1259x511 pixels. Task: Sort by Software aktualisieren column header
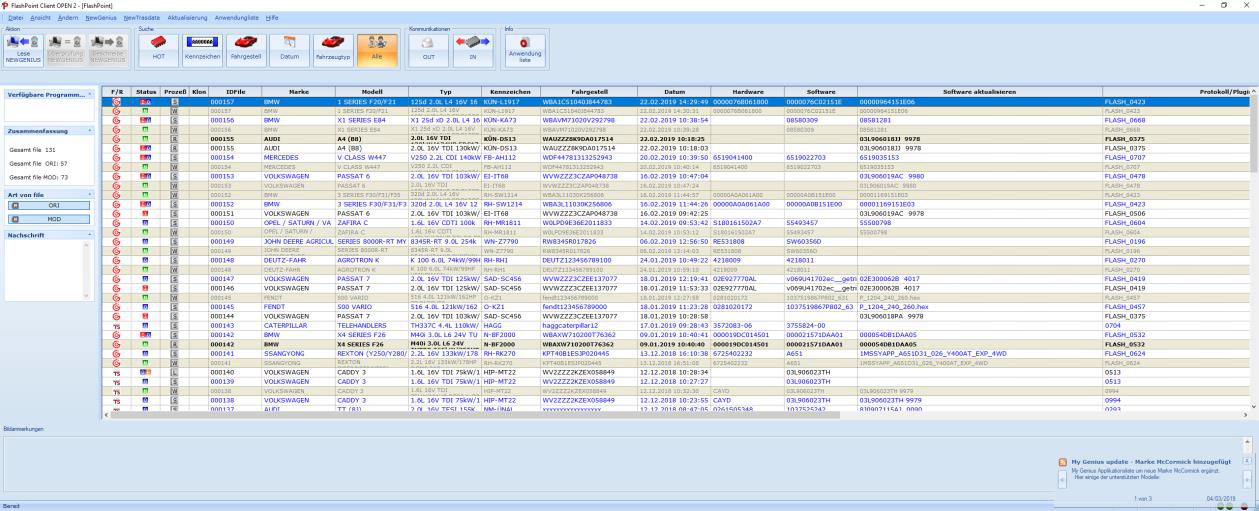click(x=979, y=91)
